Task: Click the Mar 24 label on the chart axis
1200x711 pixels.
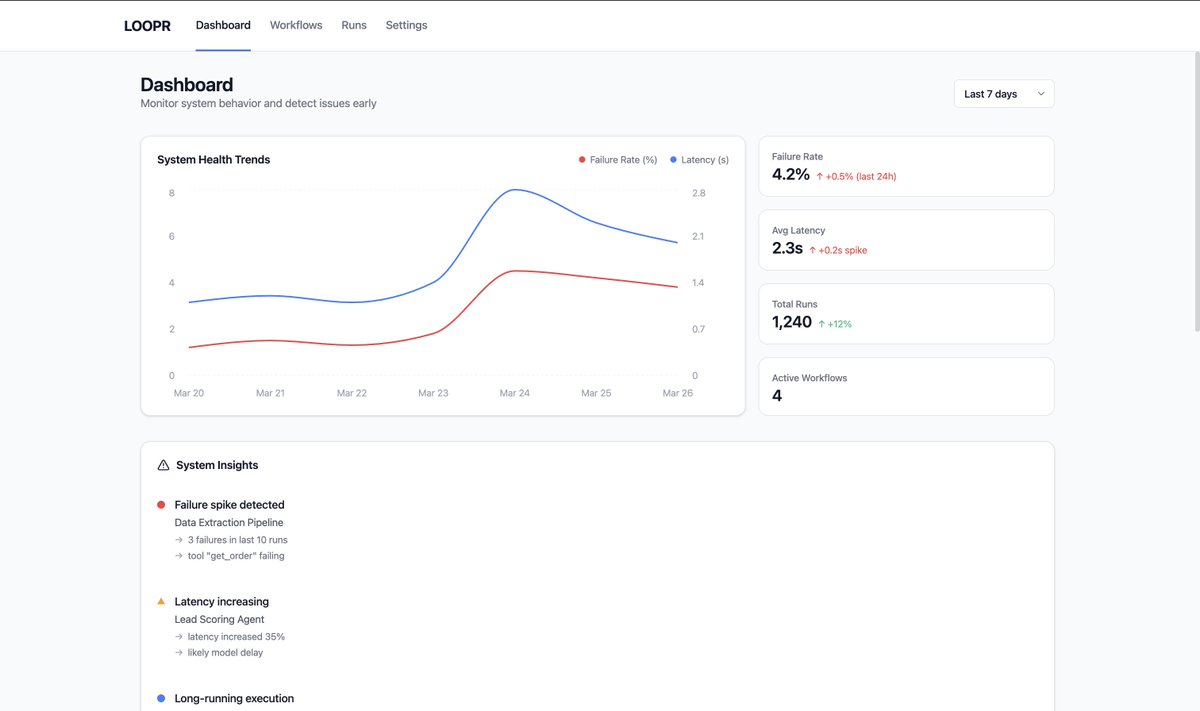Action: tap(515, 394)
